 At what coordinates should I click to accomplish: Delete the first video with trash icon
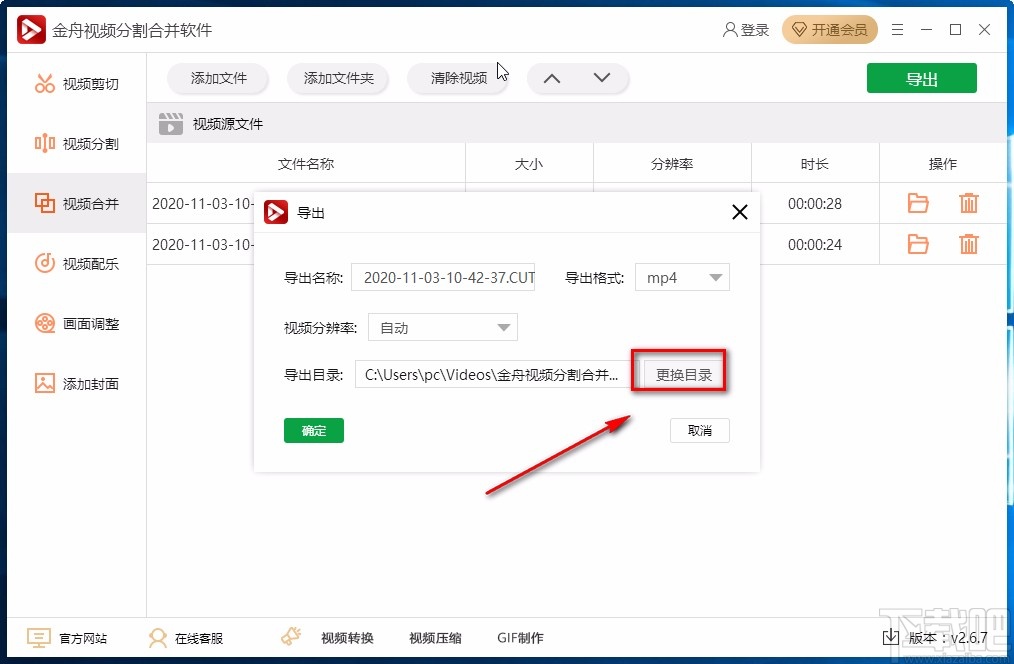coord(968,203)
